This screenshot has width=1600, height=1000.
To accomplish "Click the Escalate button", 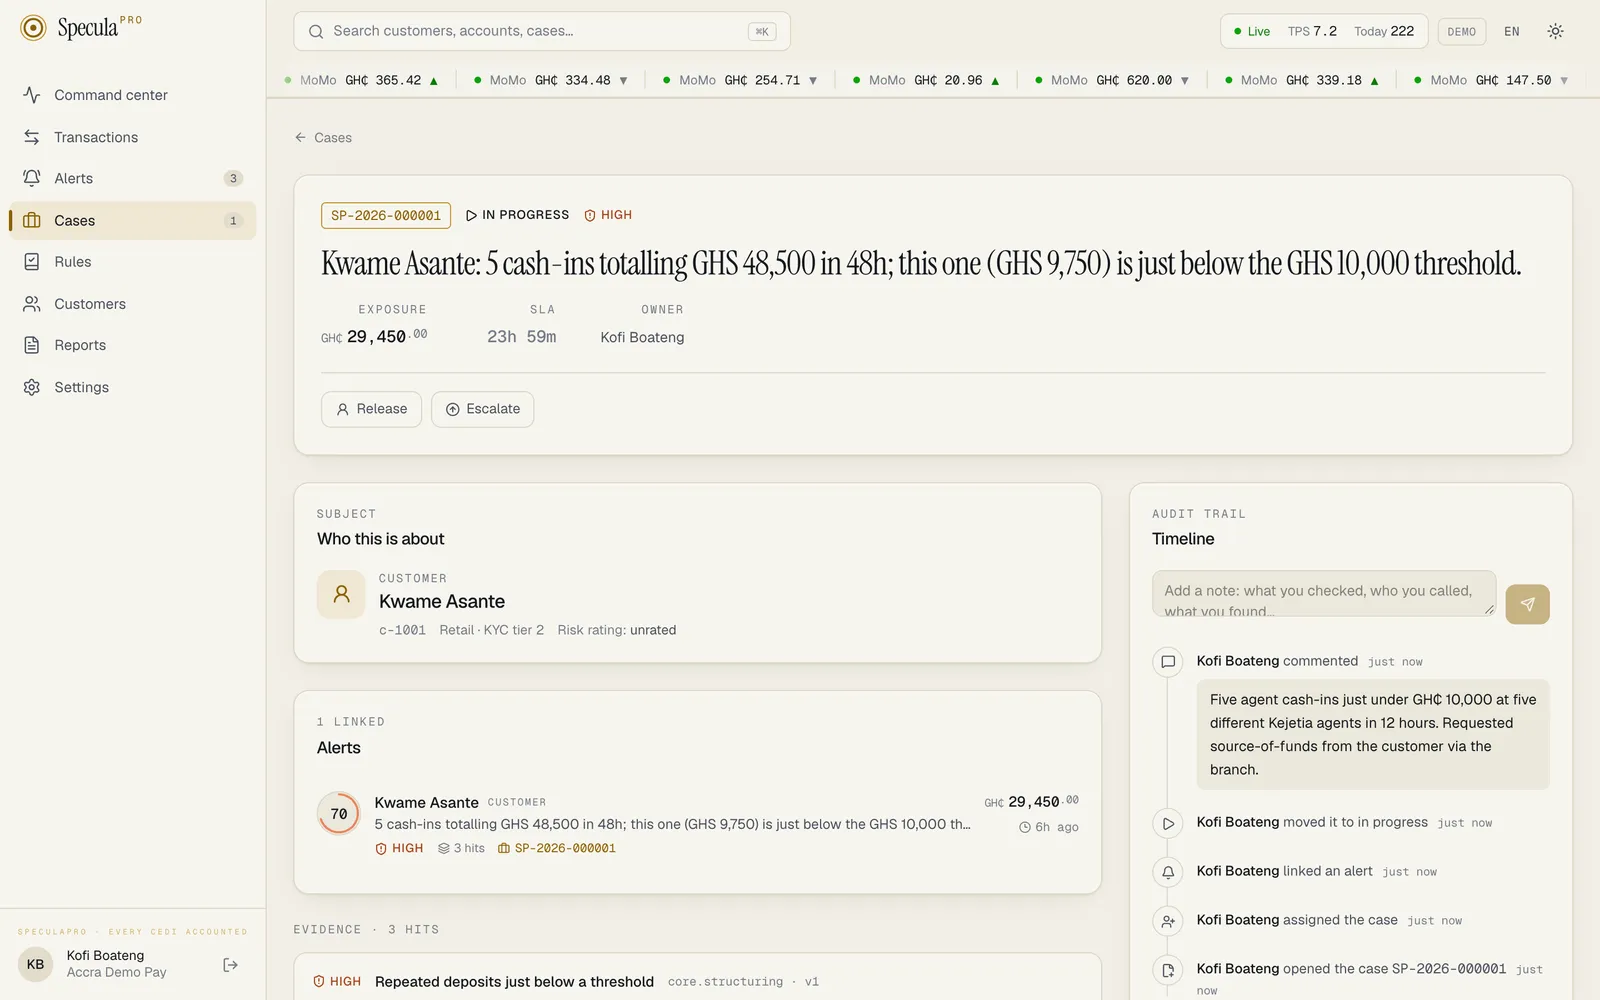I will 482,409.
